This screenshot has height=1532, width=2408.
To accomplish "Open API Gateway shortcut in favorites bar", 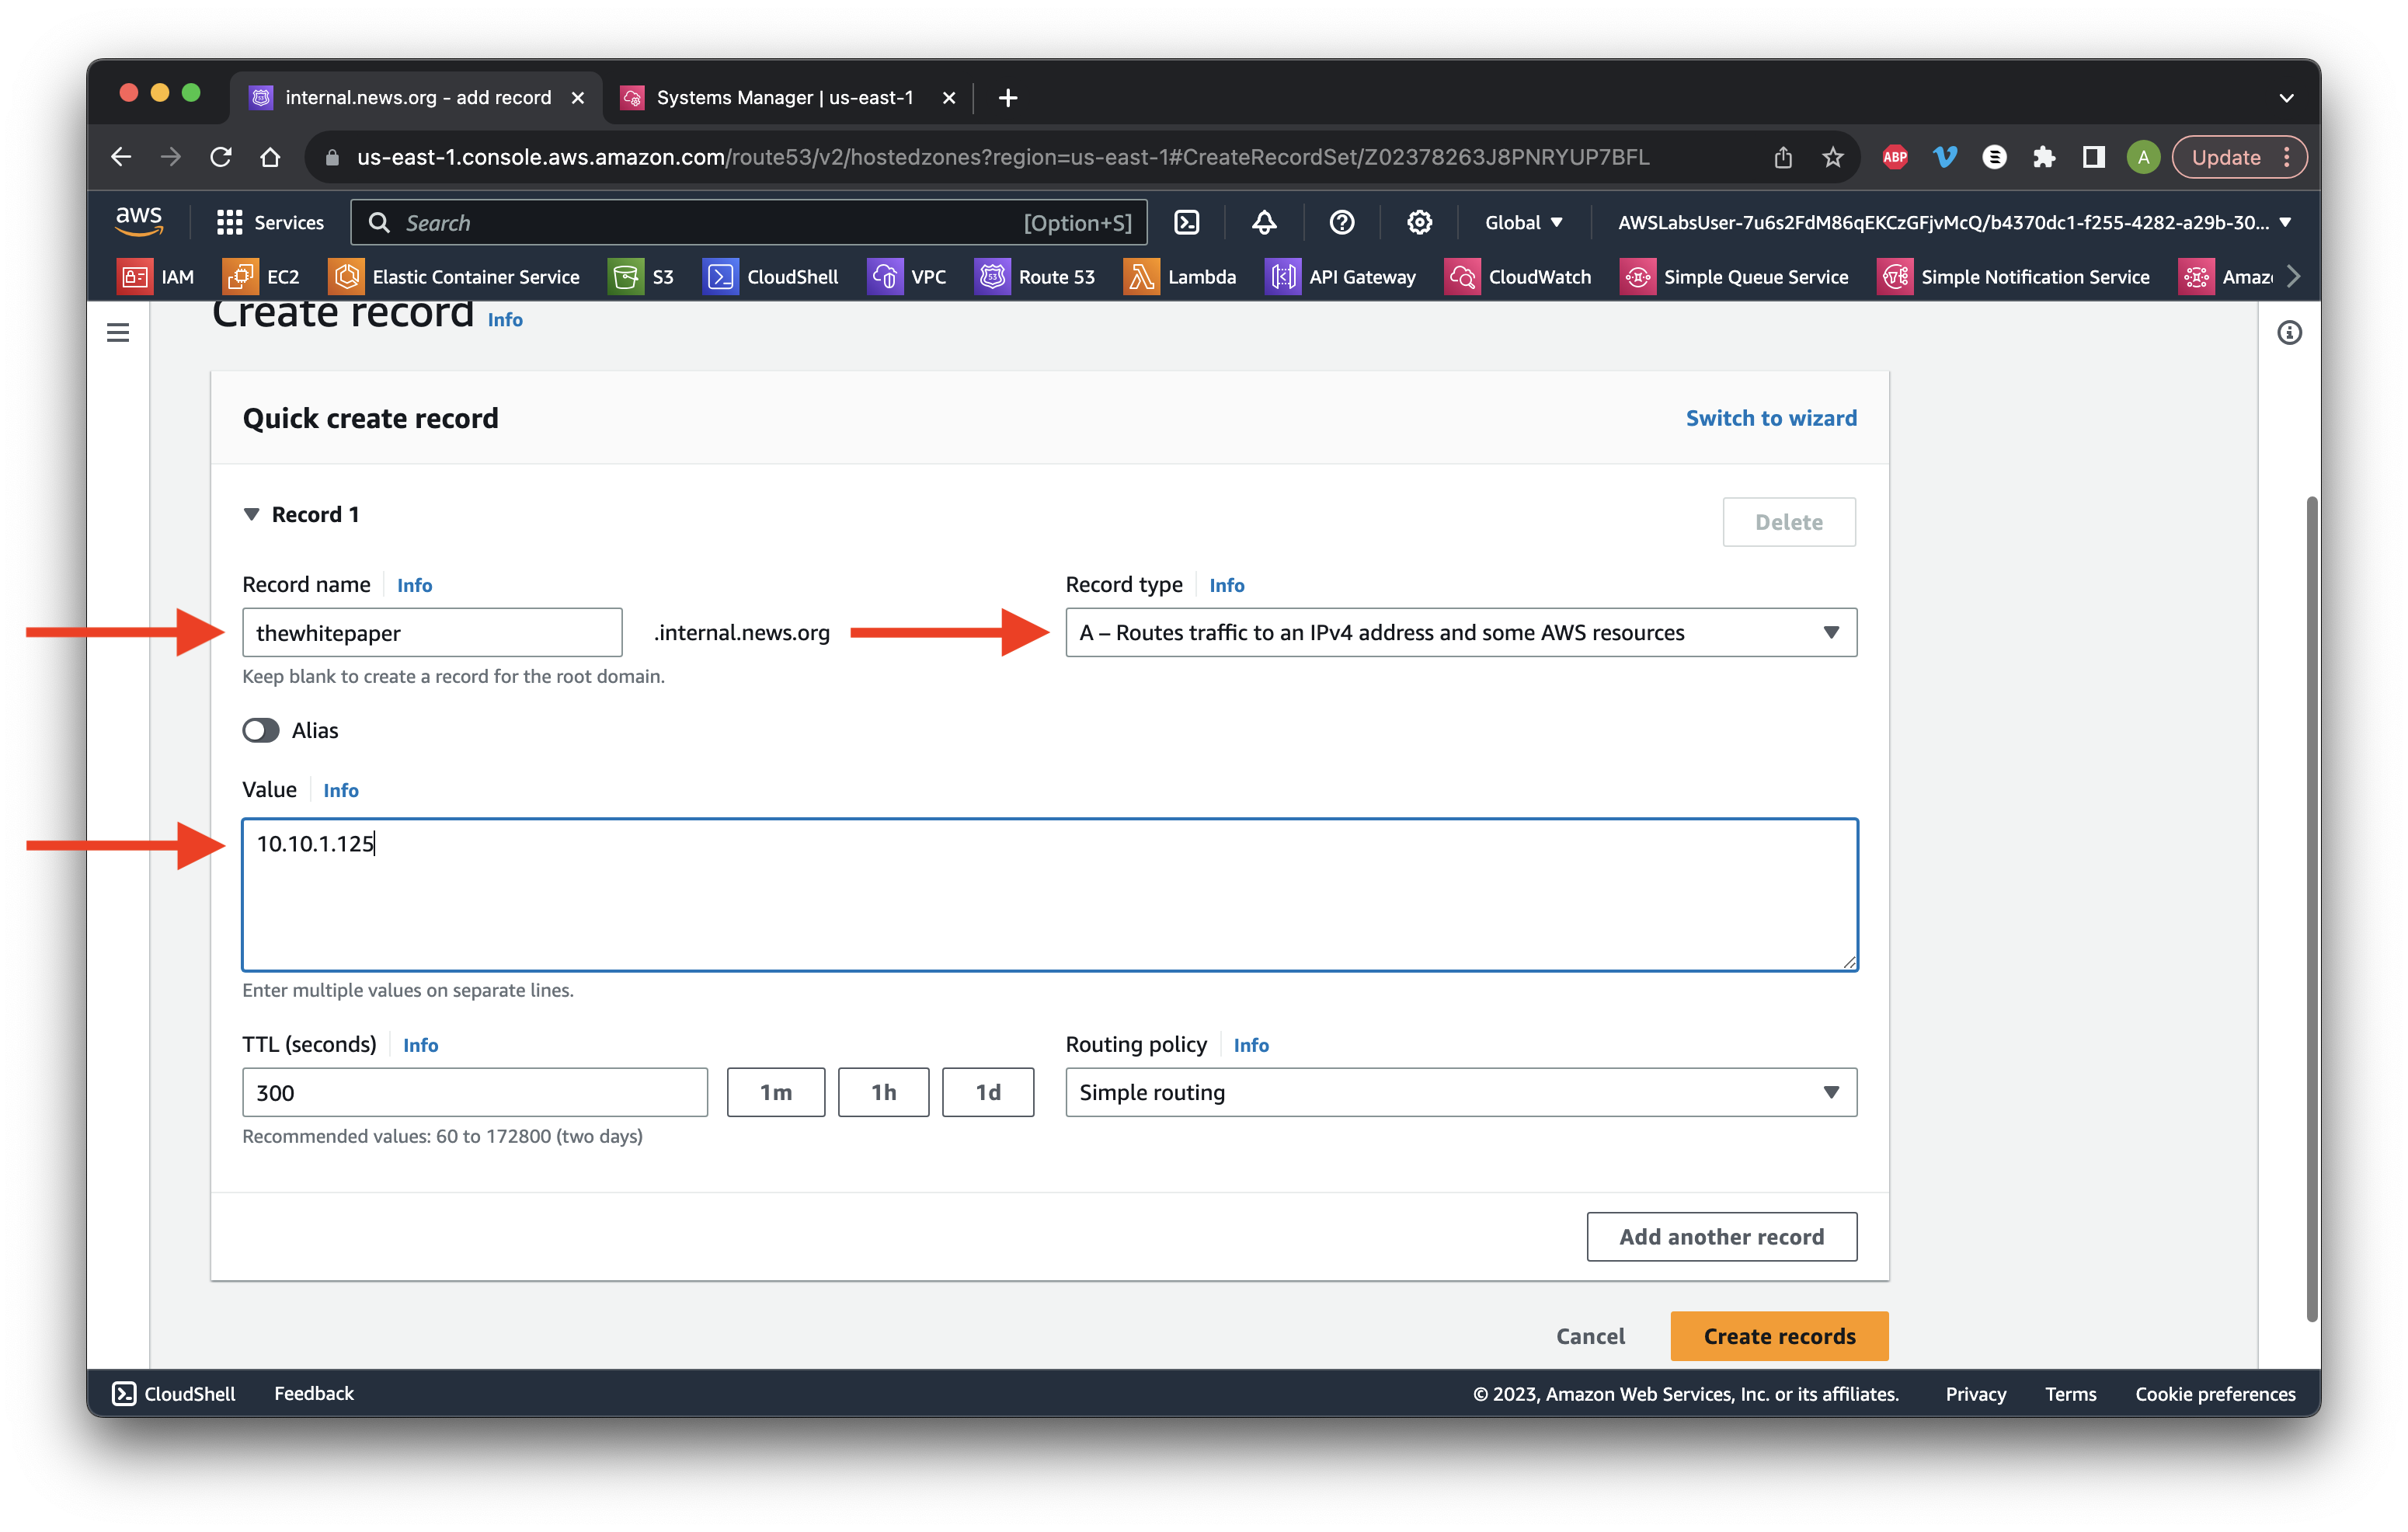I will point(1340,277).
